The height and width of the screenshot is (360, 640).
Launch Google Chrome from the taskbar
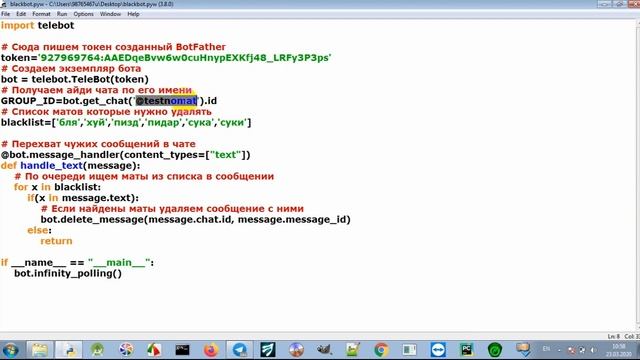(381, 350)
